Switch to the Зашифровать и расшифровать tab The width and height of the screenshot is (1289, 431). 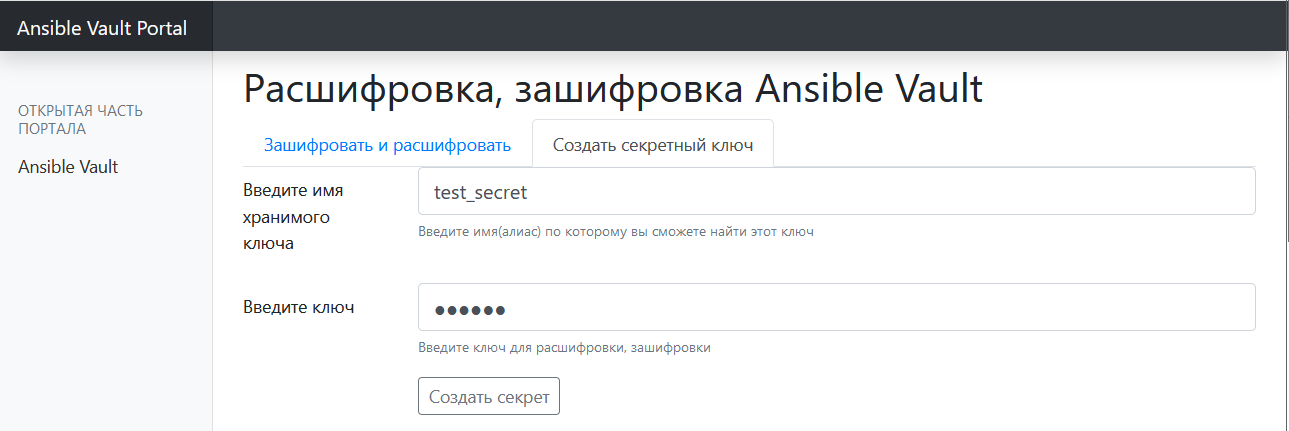(387, 145)
